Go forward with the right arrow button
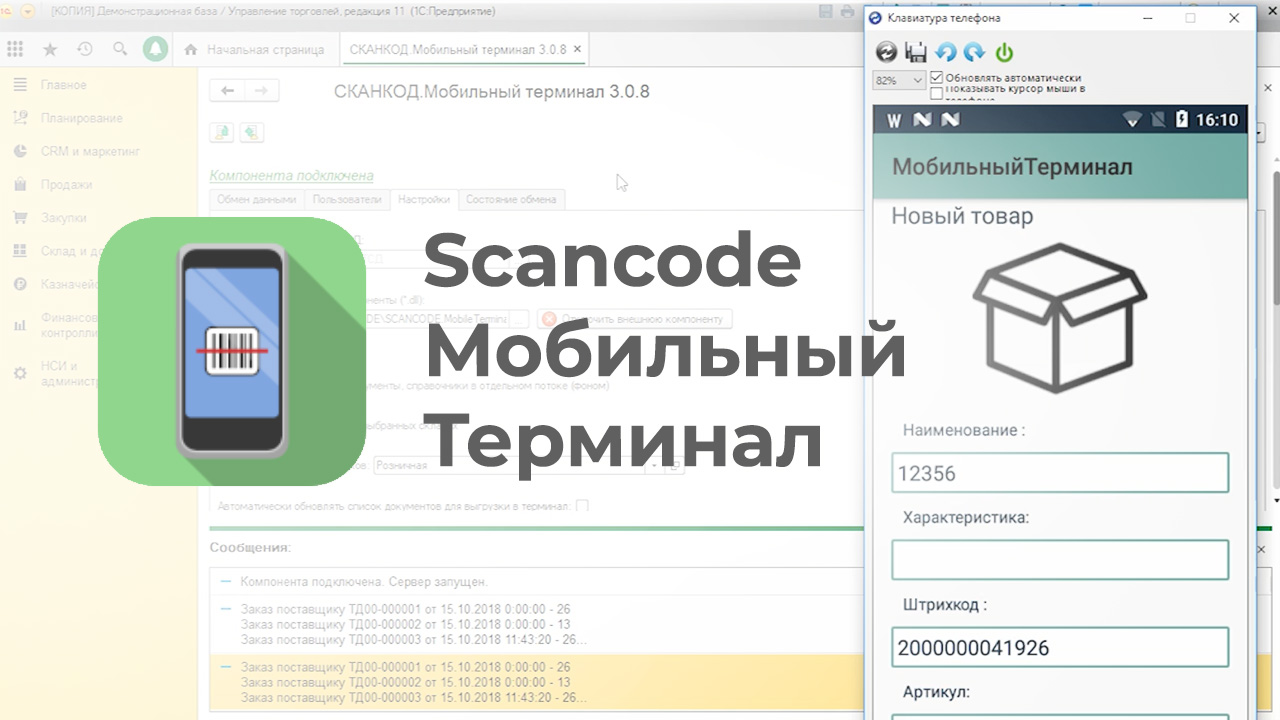This screenshot has width=1280, height=720. click(x=261, y=91)
